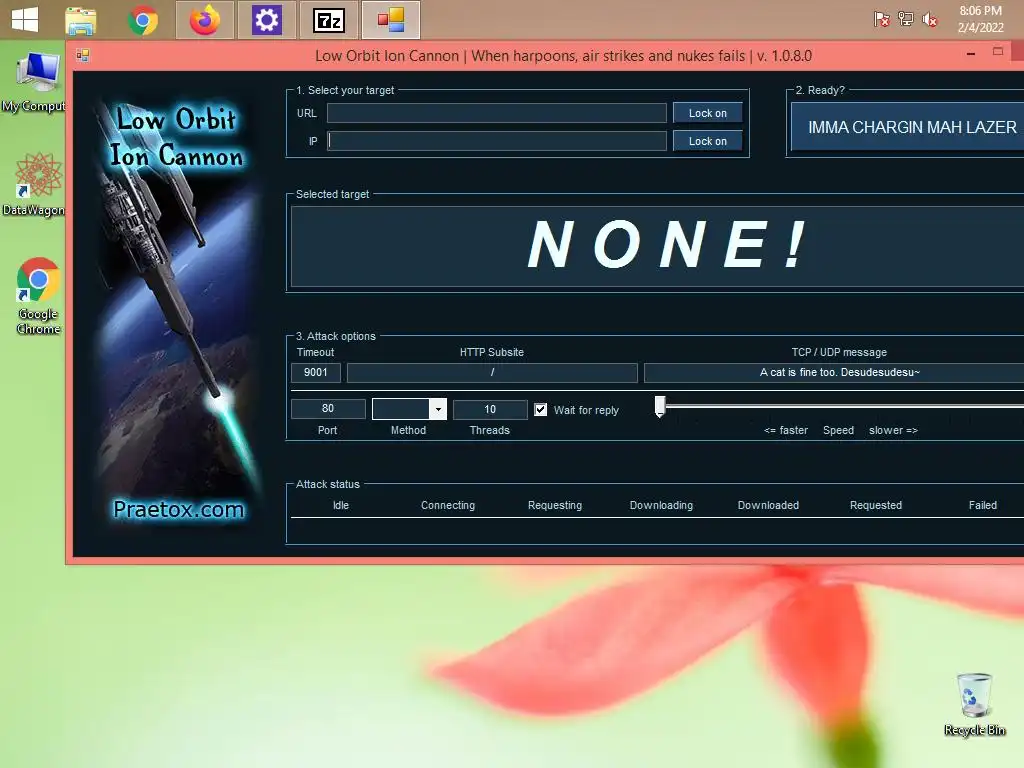Focus the Port field showing 80
The width and height of the screenshot is (1024, 768).
click(328, 409)
